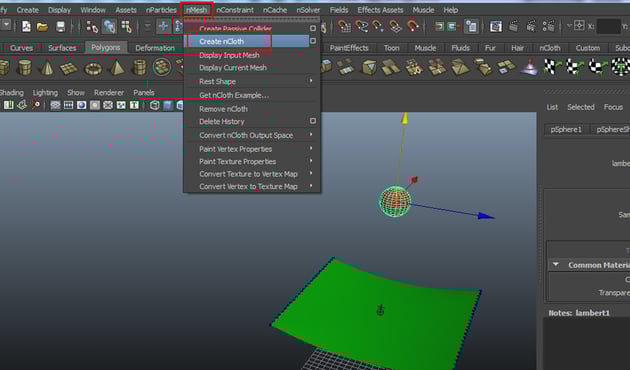The image size is (630, 370).
Task: Open the Fields menu
Action: [339, 10]
